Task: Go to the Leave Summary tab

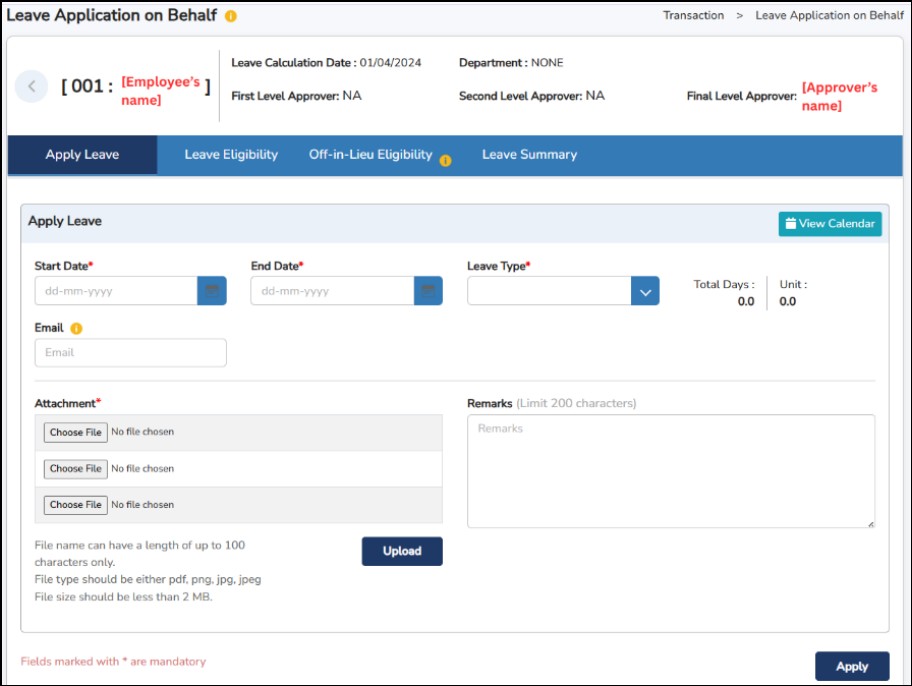Action: click(529, 155)
